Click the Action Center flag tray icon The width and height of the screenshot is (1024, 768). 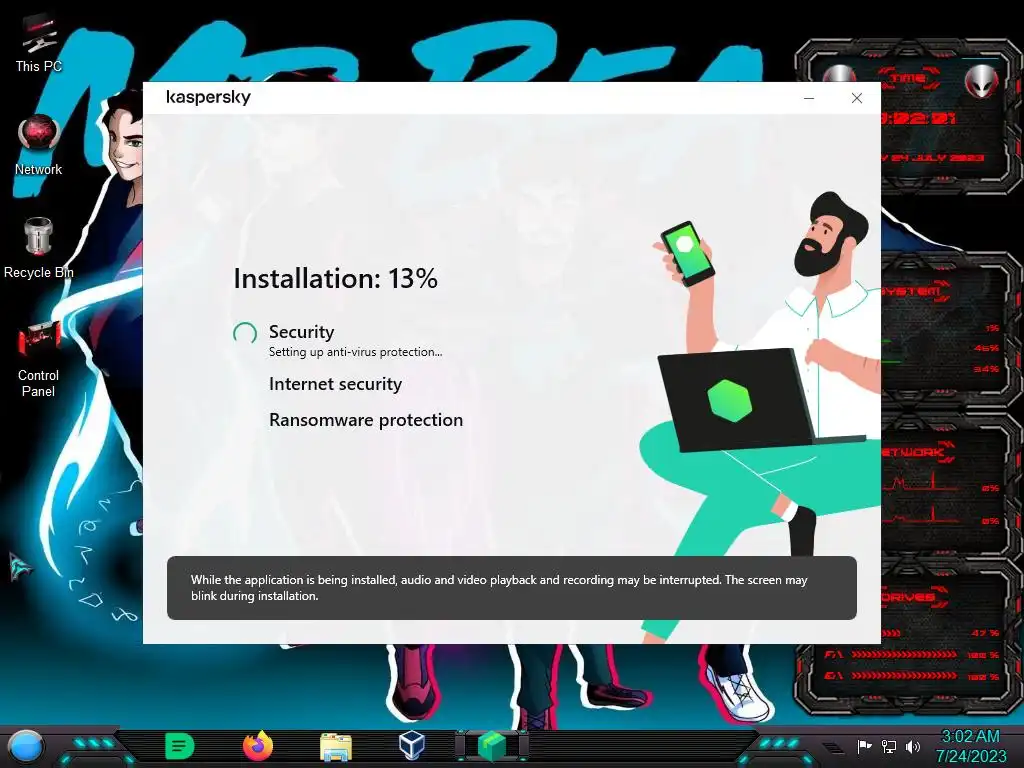(864, 746)
